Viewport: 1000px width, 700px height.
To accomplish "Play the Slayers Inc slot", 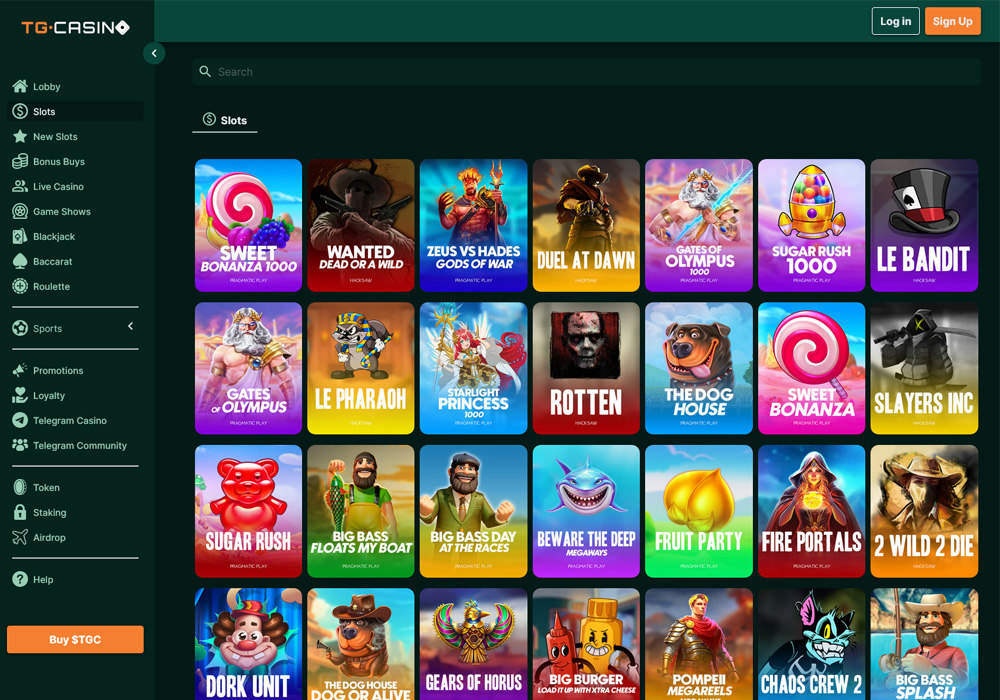I will [x=924, y=368].
